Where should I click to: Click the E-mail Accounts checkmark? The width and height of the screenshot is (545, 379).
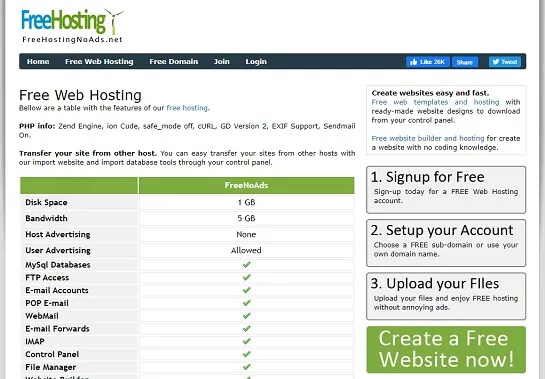(x=246, y=290)
